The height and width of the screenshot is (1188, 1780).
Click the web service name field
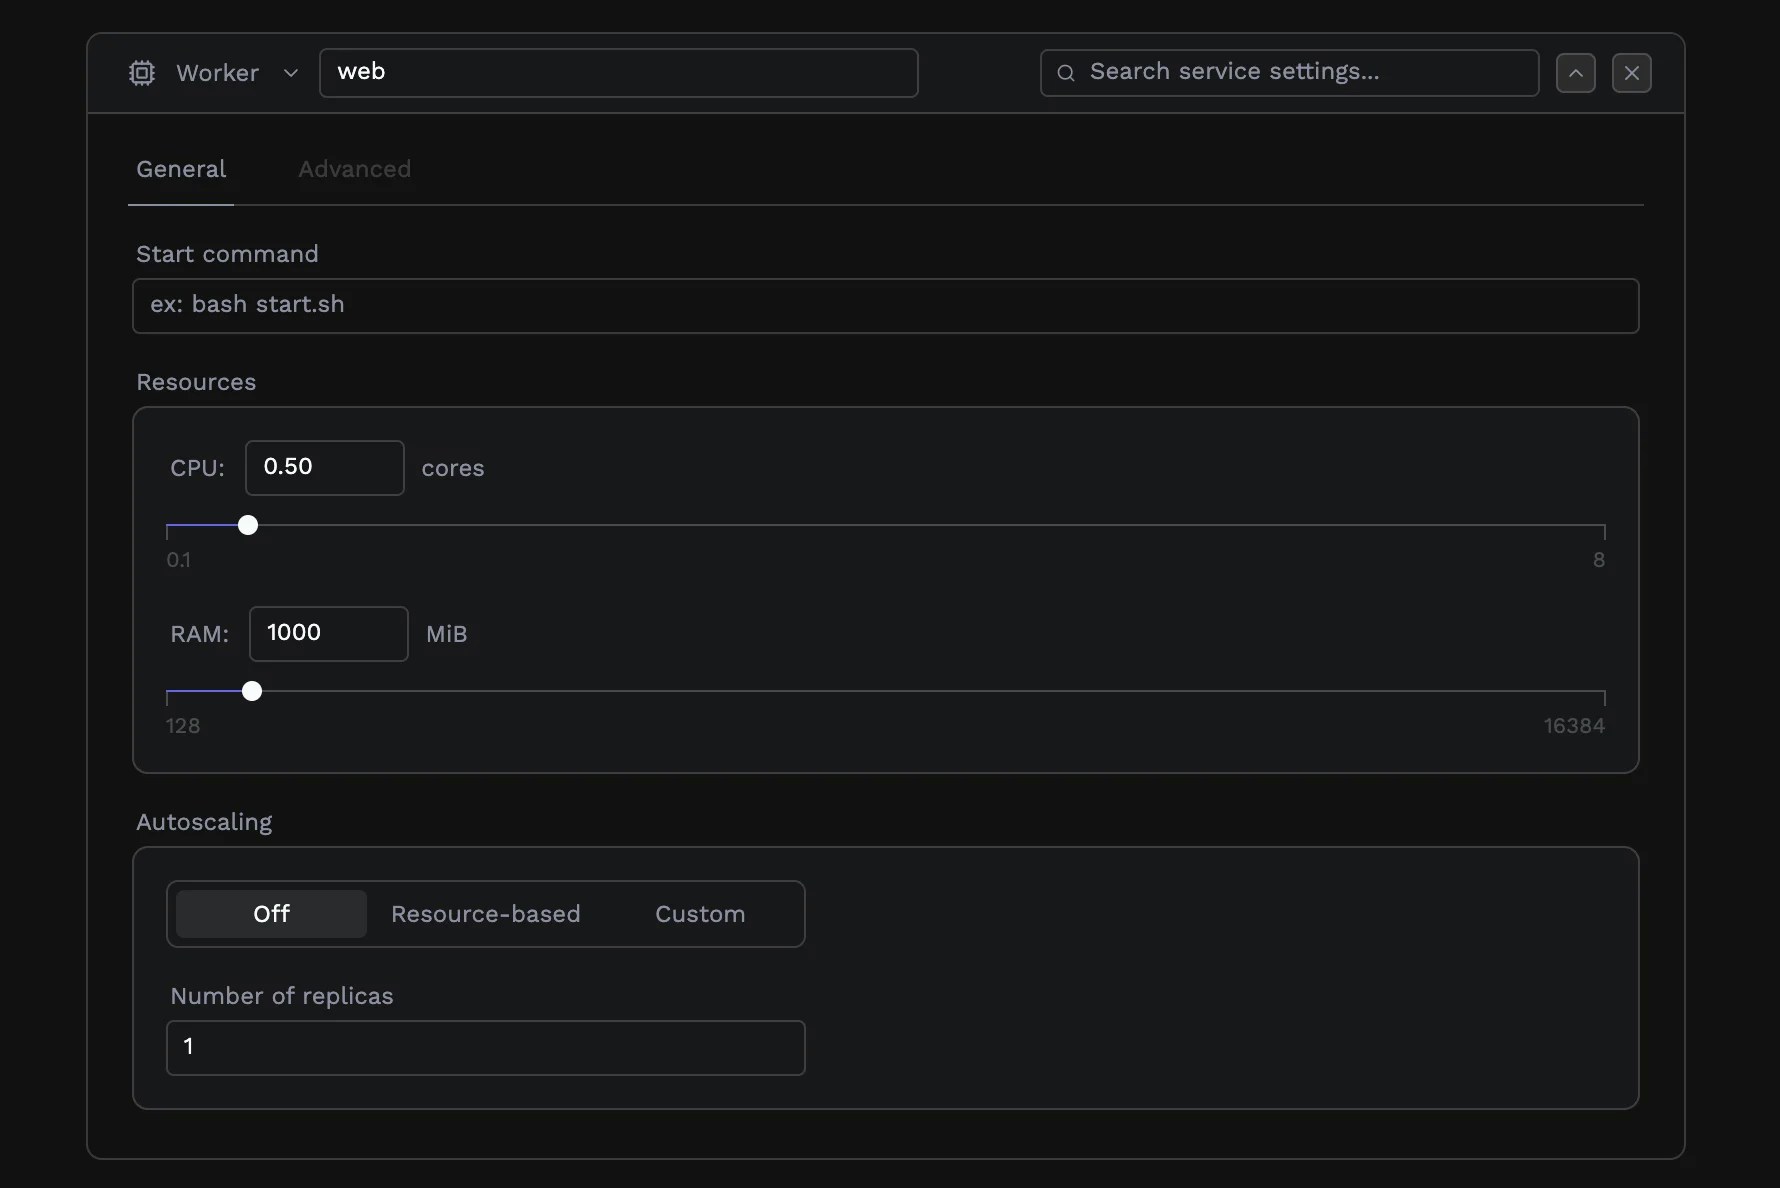tap(618, 72)
